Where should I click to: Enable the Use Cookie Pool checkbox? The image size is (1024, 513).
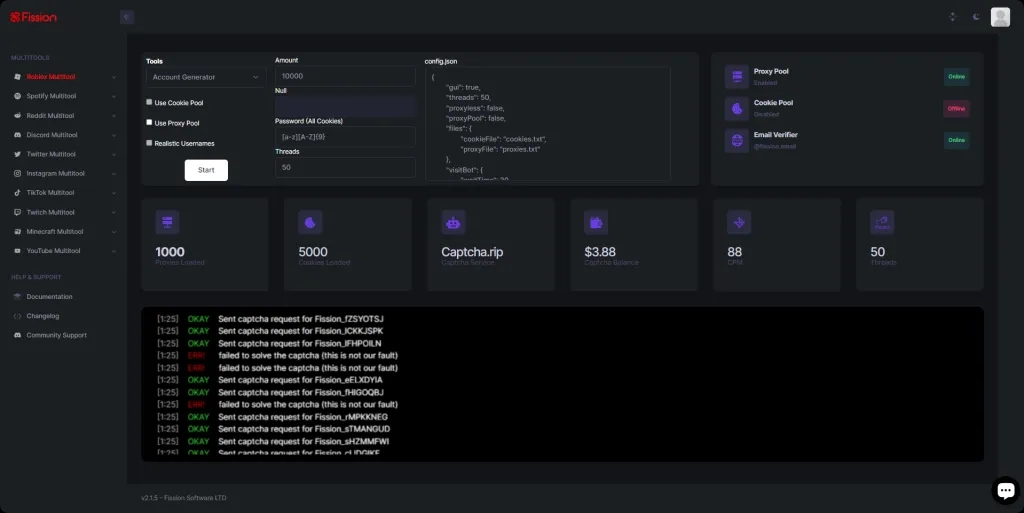(150, 102)
